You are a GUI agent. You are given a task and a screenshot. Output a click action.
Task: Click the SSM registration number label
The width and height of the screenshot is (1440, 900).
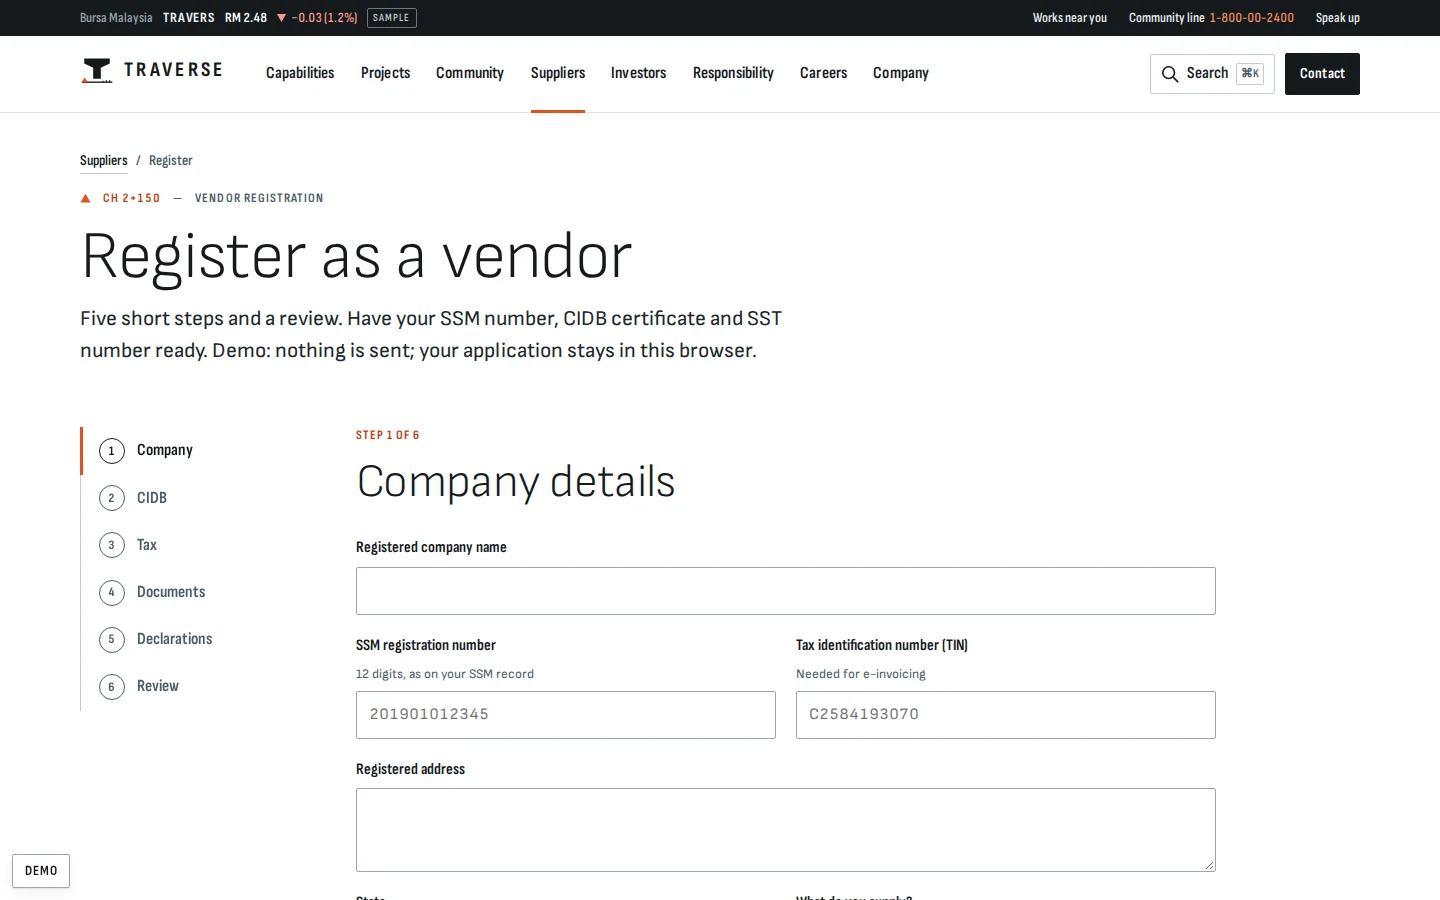[426, 645]
